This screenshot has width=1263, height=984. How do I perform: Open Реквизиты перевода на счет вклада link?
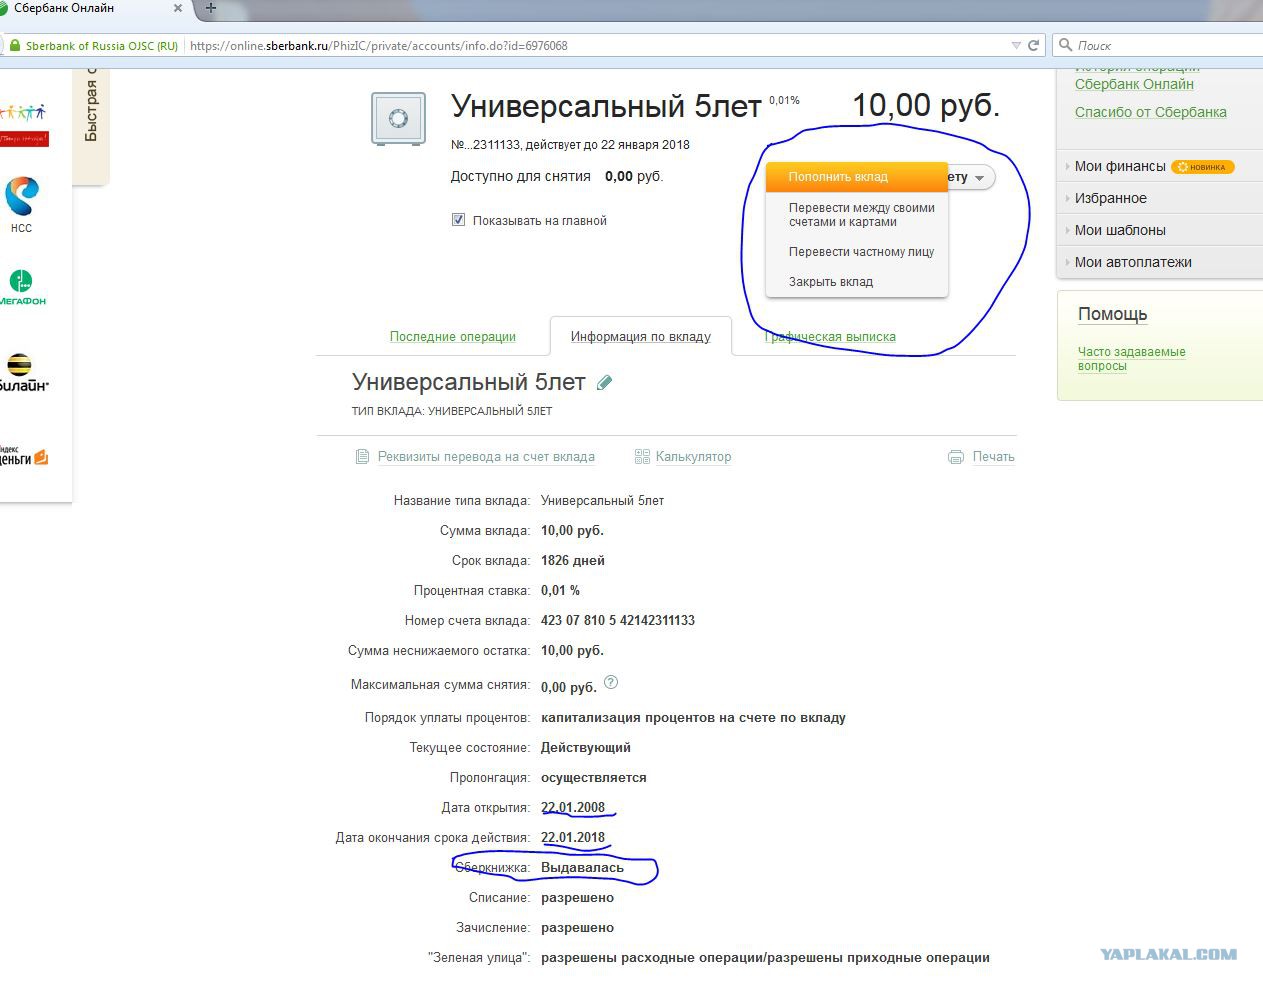coord(486,457)
